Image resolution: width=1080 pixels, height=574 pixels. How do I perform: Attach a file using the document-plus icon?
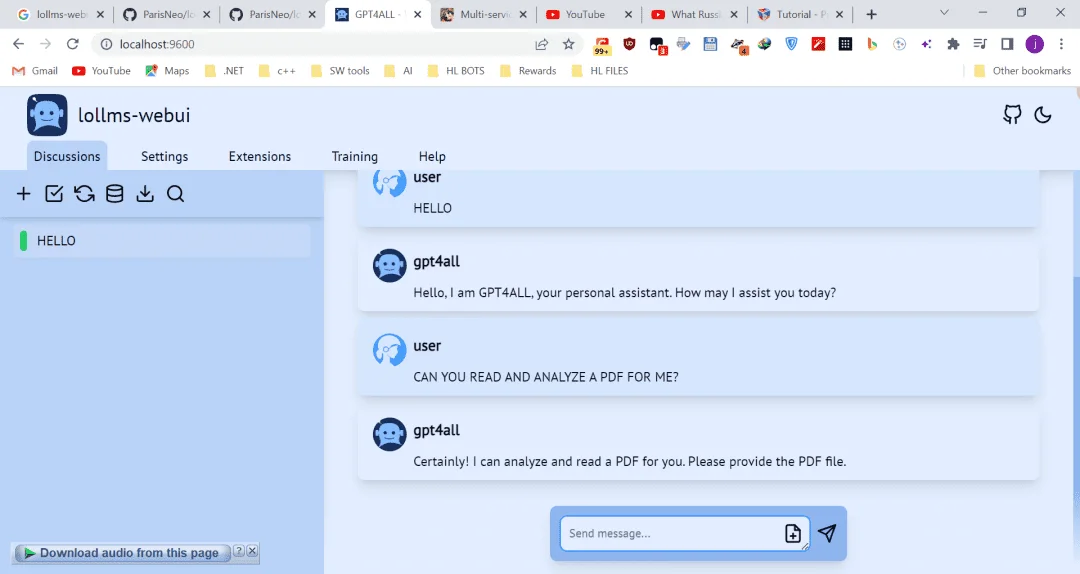[793, 533]
